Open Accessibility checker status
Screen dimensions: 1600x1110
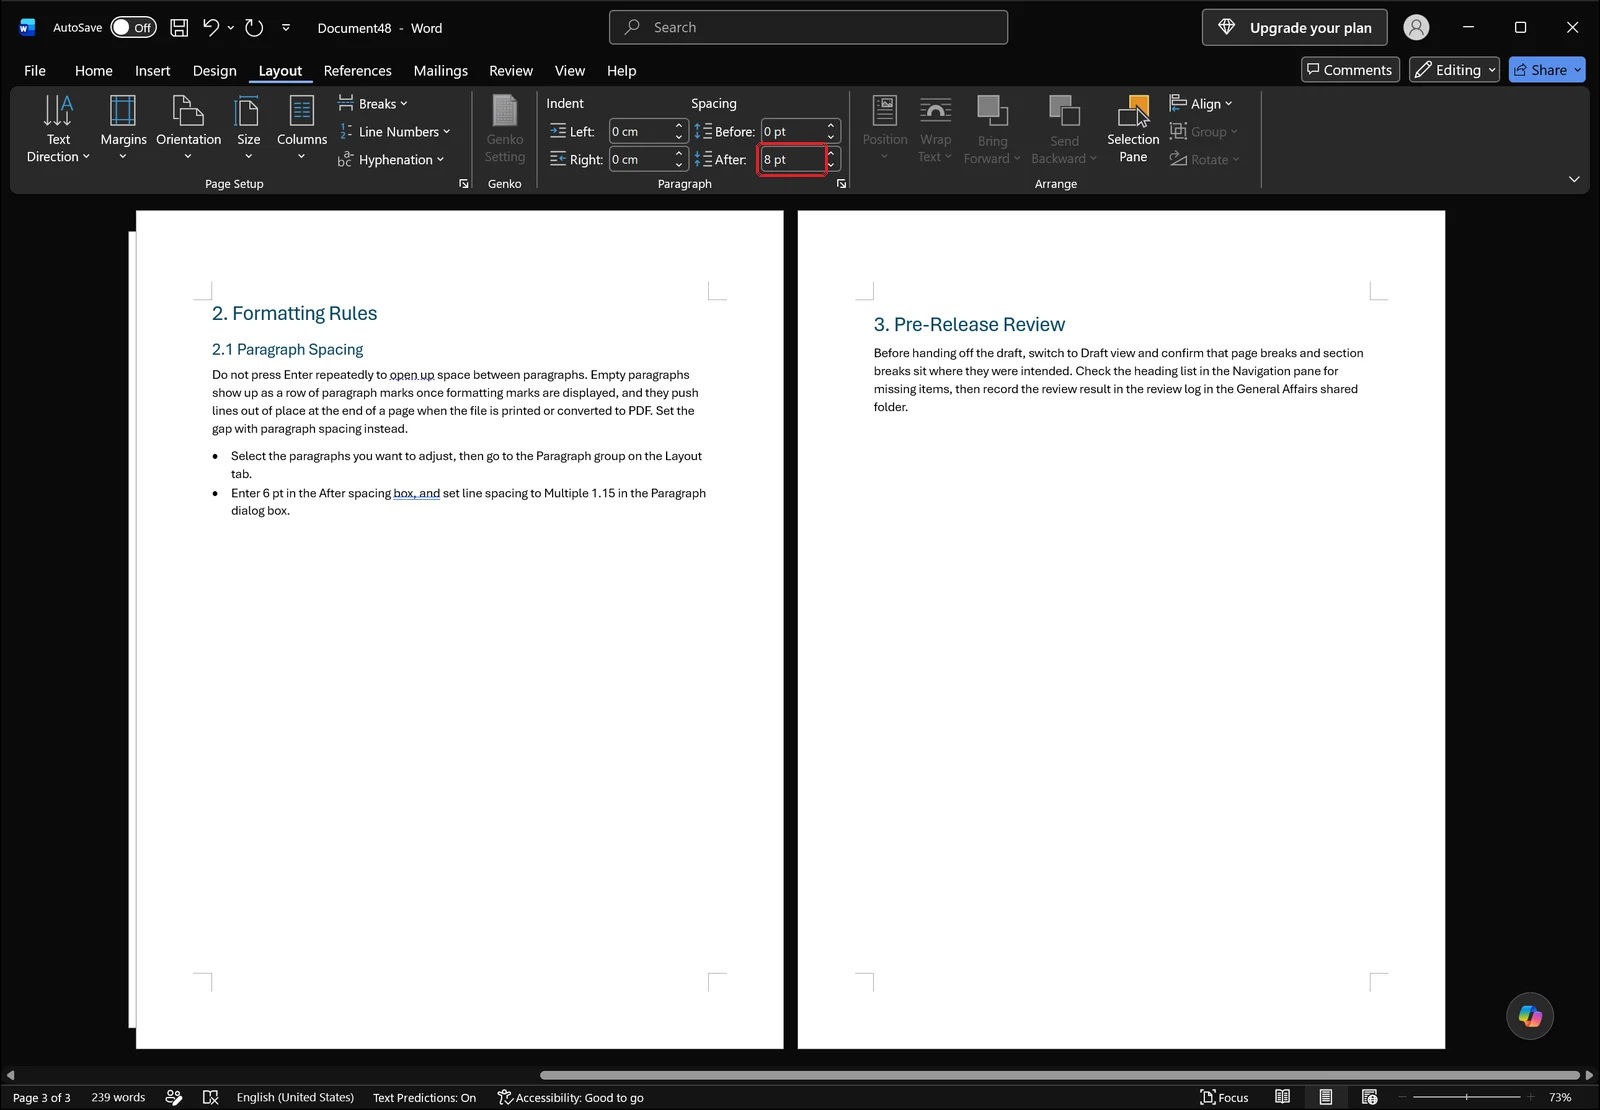pos(570,1098)
